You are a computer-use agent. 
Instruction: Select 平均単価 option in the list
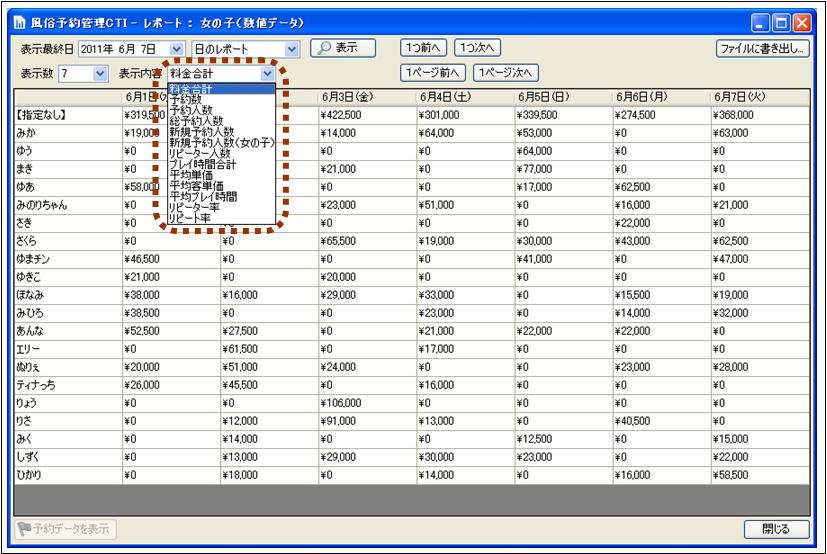190,174
